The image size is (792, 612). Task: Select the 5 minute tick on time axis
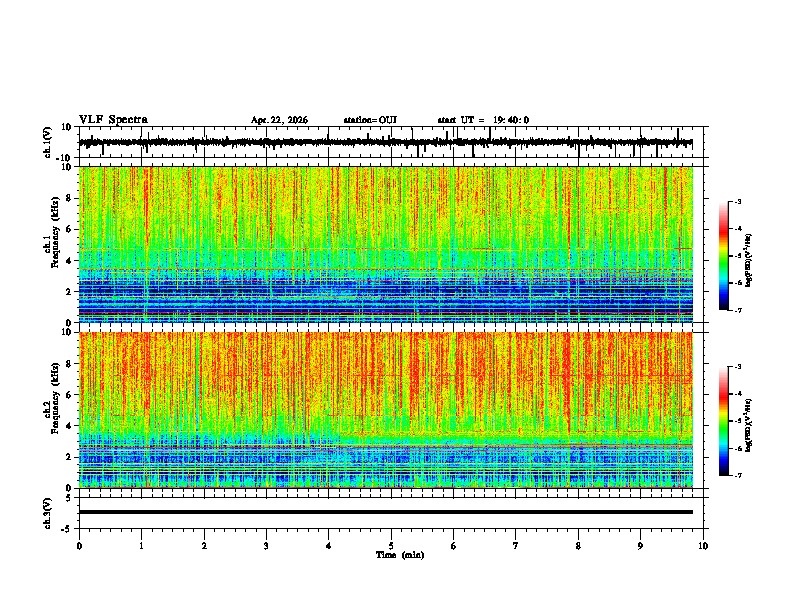(391, 546)
